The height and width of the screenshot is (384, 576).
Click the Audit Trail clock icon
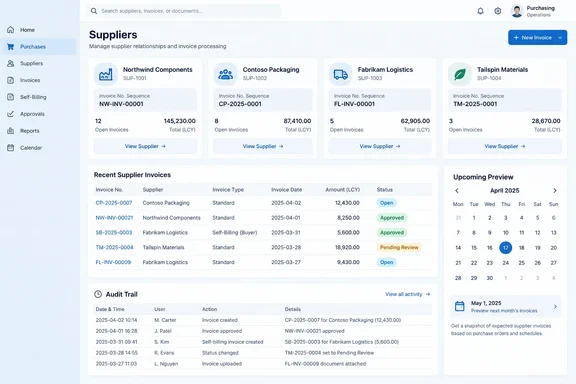98,294
